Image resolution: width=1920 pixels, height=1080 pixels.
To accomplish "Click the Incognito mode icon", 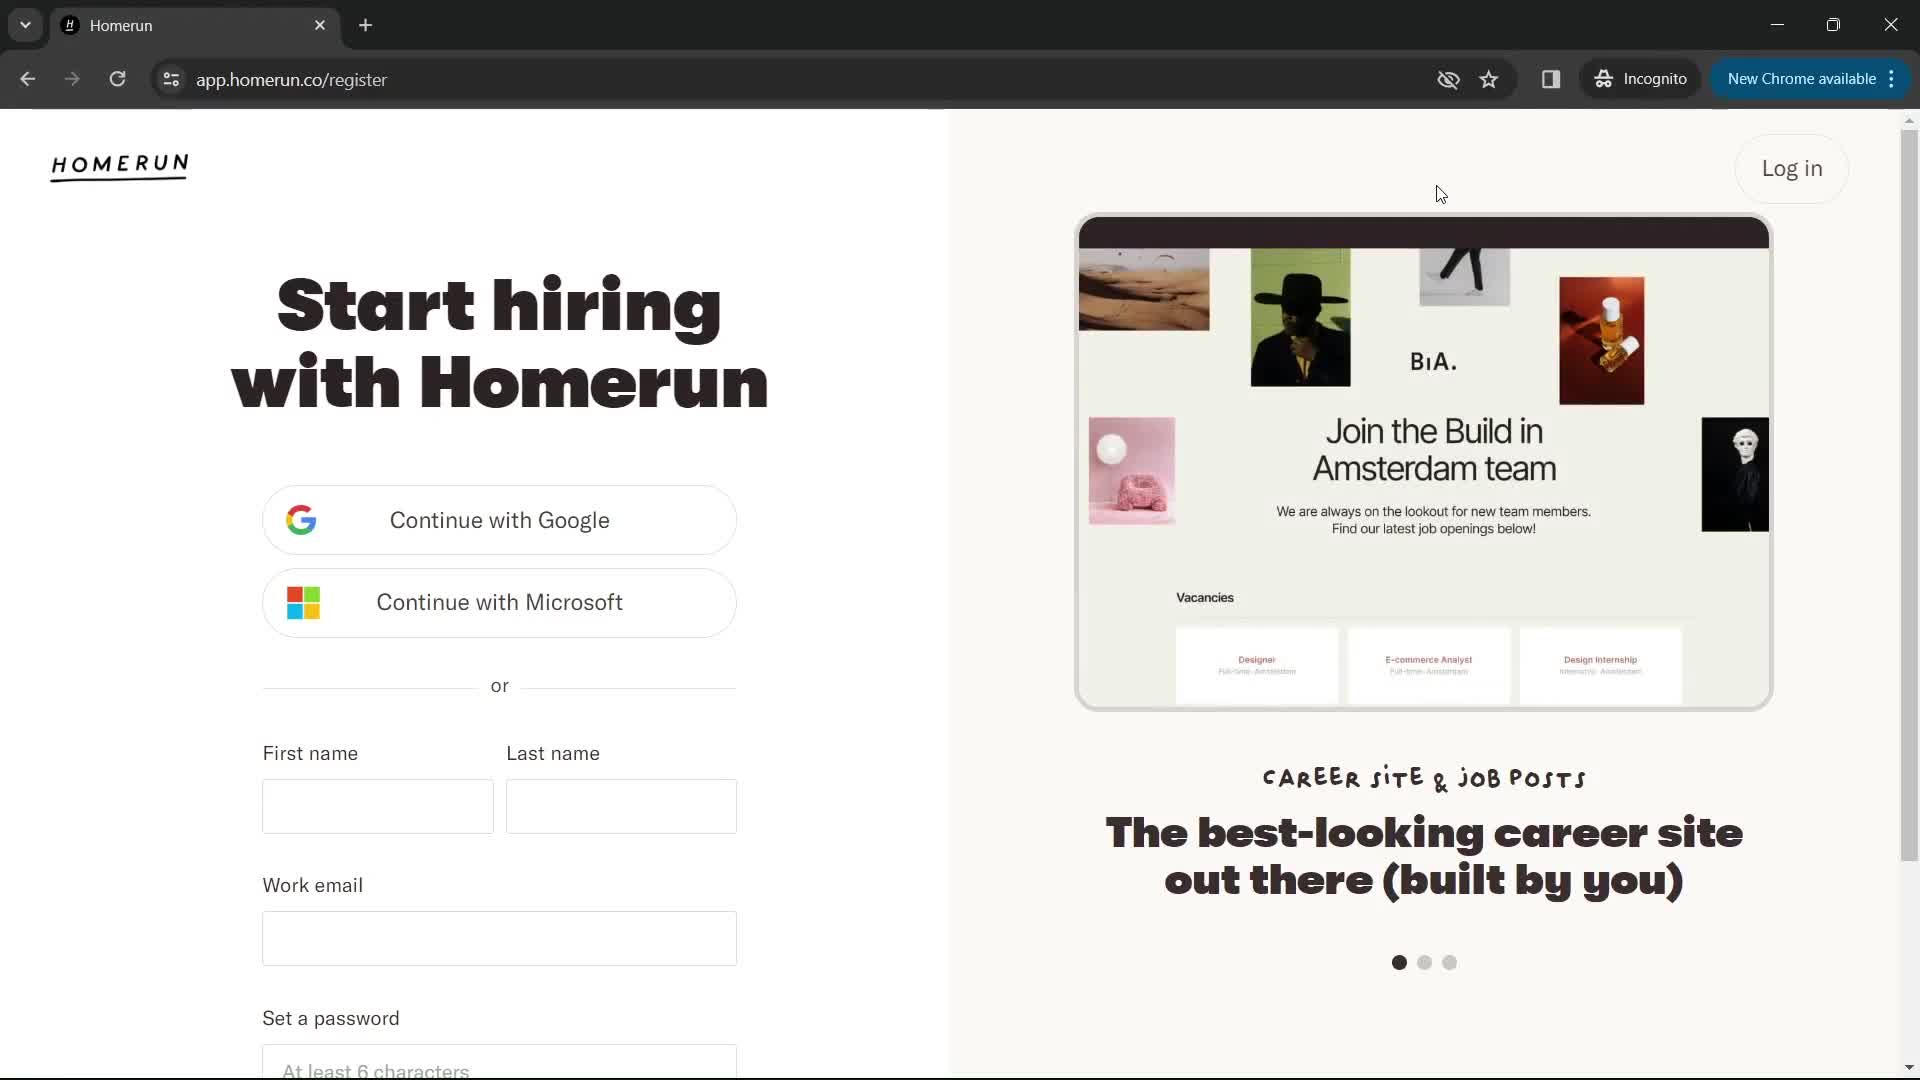I will coord(1604,79).
